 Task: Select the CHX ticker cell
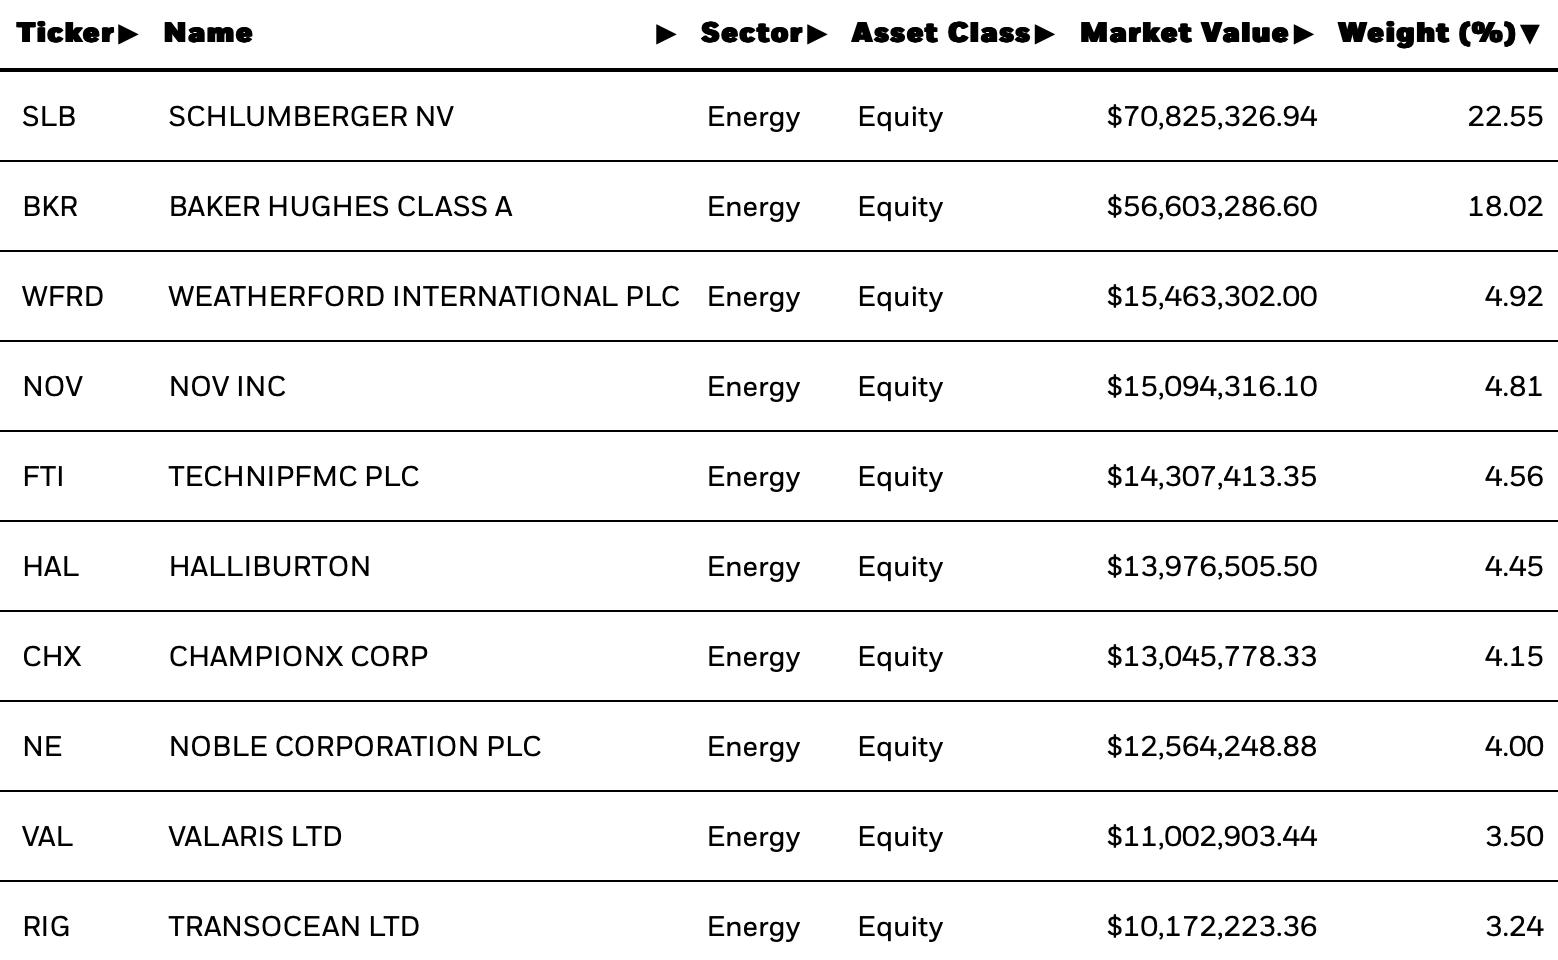tap(52, 657)
